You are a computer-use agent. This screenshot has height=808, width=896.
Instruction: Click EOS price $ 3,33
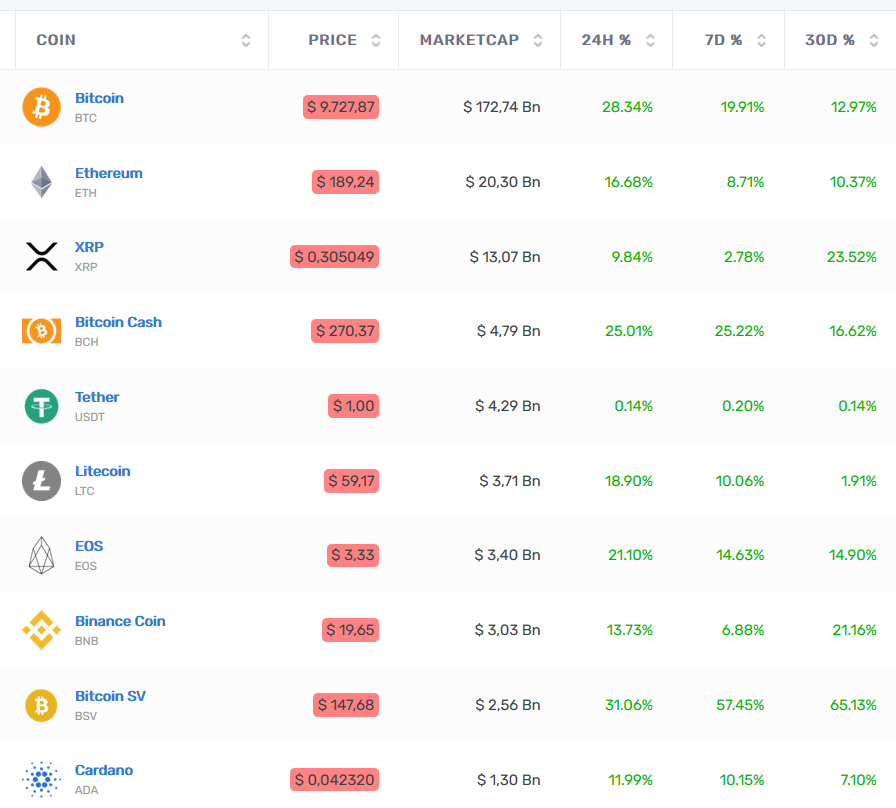[x=353, y=555]
